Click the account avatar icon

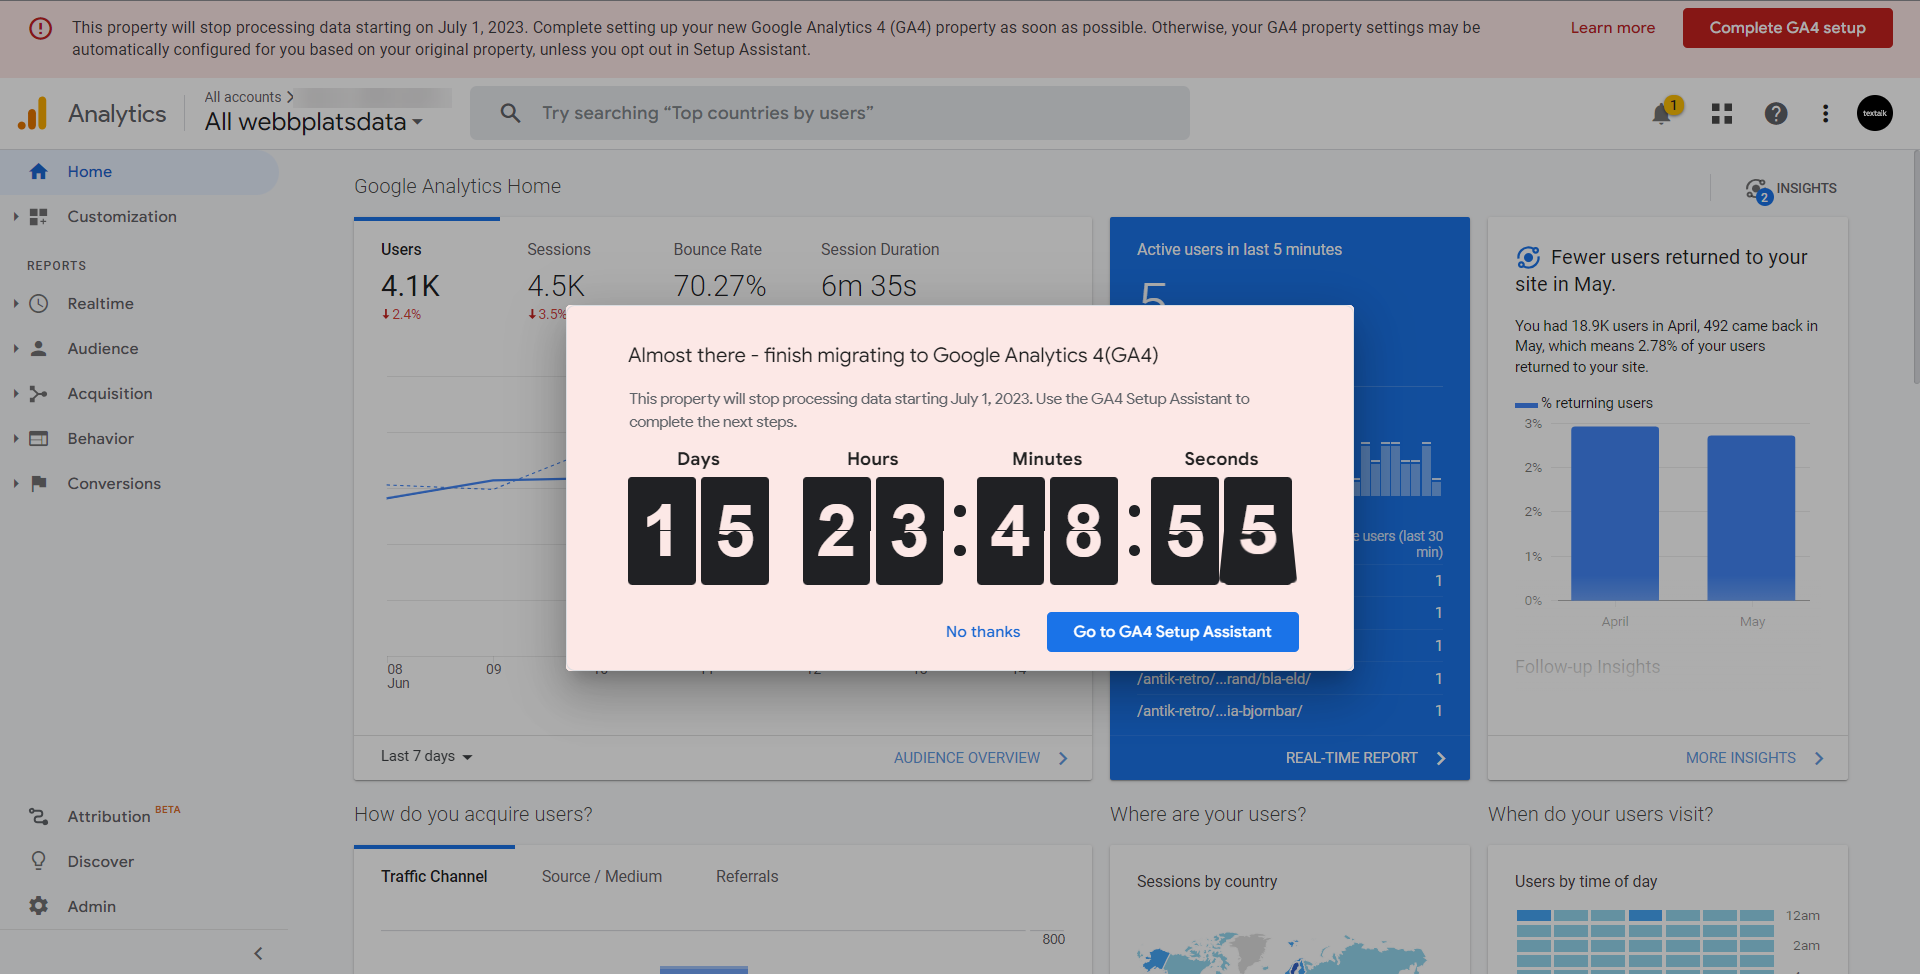point(1874,113)
